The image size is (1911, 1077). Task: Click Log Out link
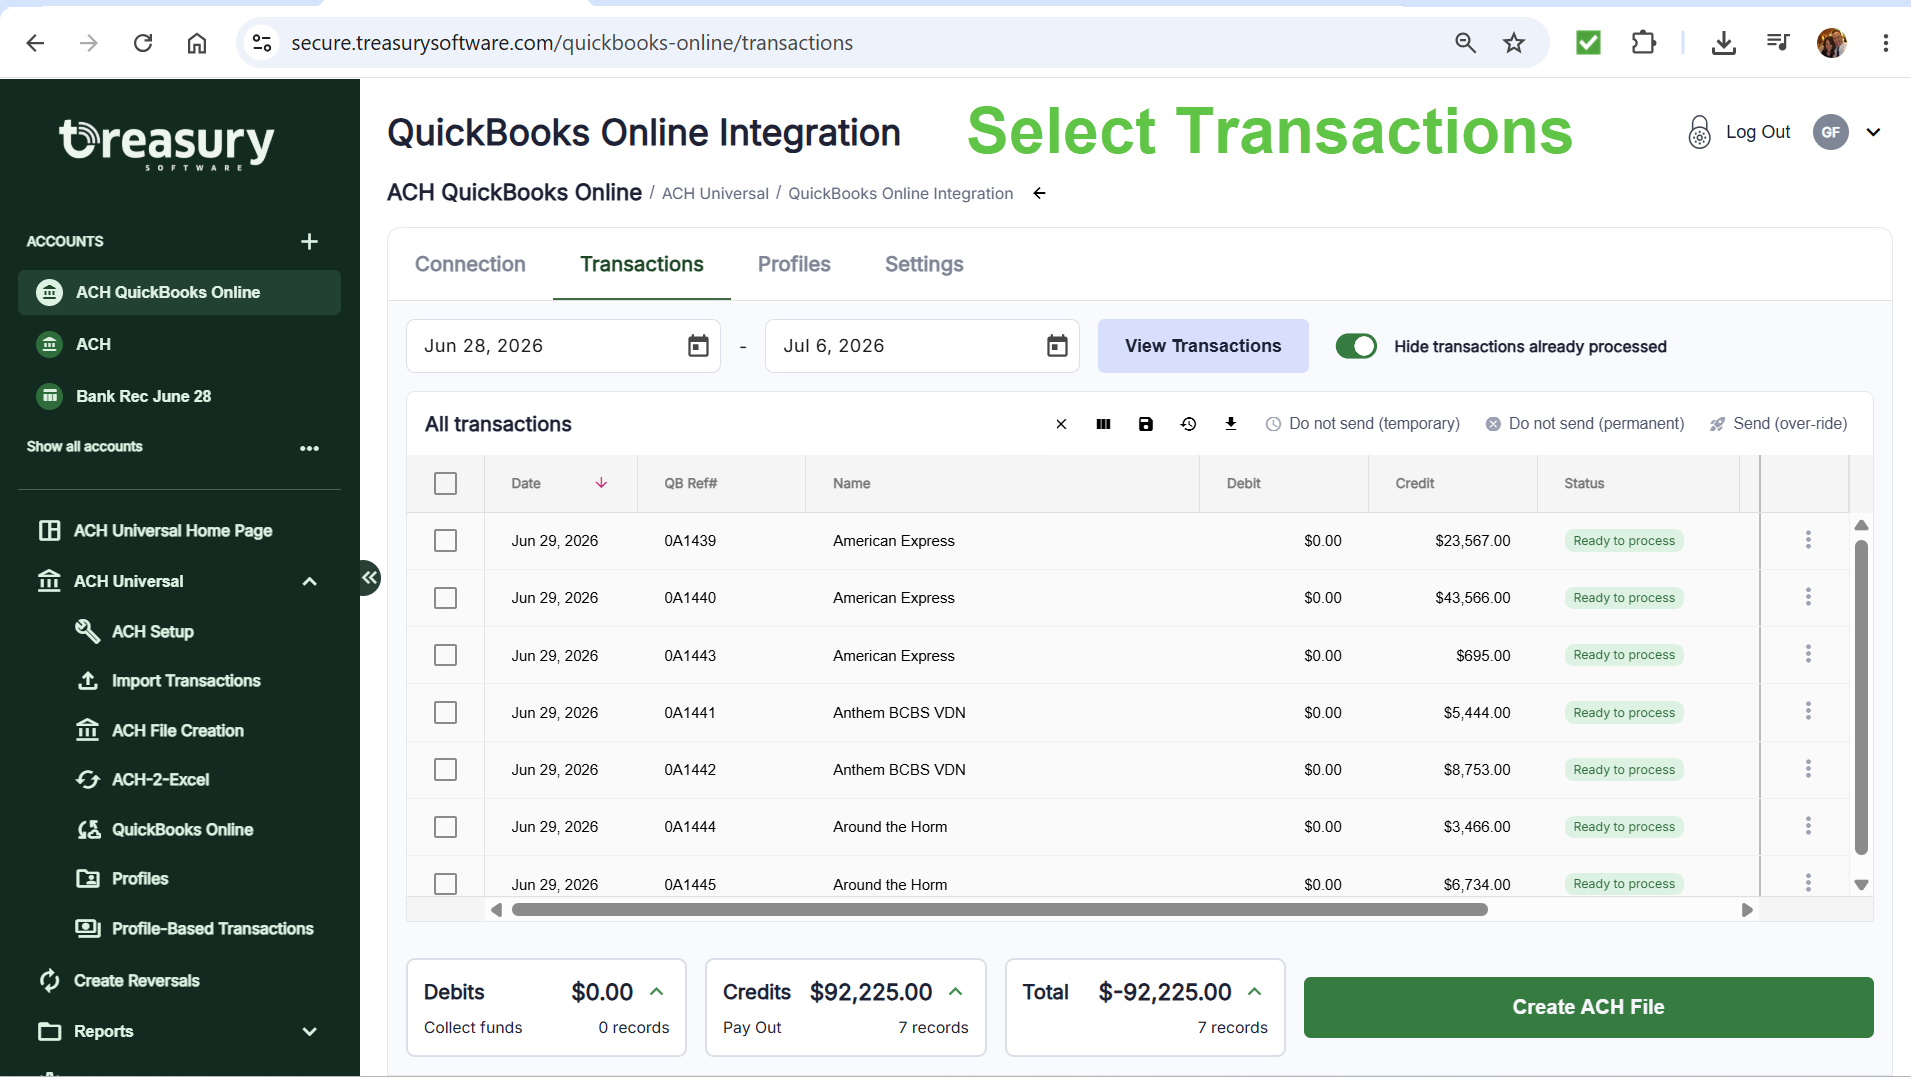[x=1758, y=132]
